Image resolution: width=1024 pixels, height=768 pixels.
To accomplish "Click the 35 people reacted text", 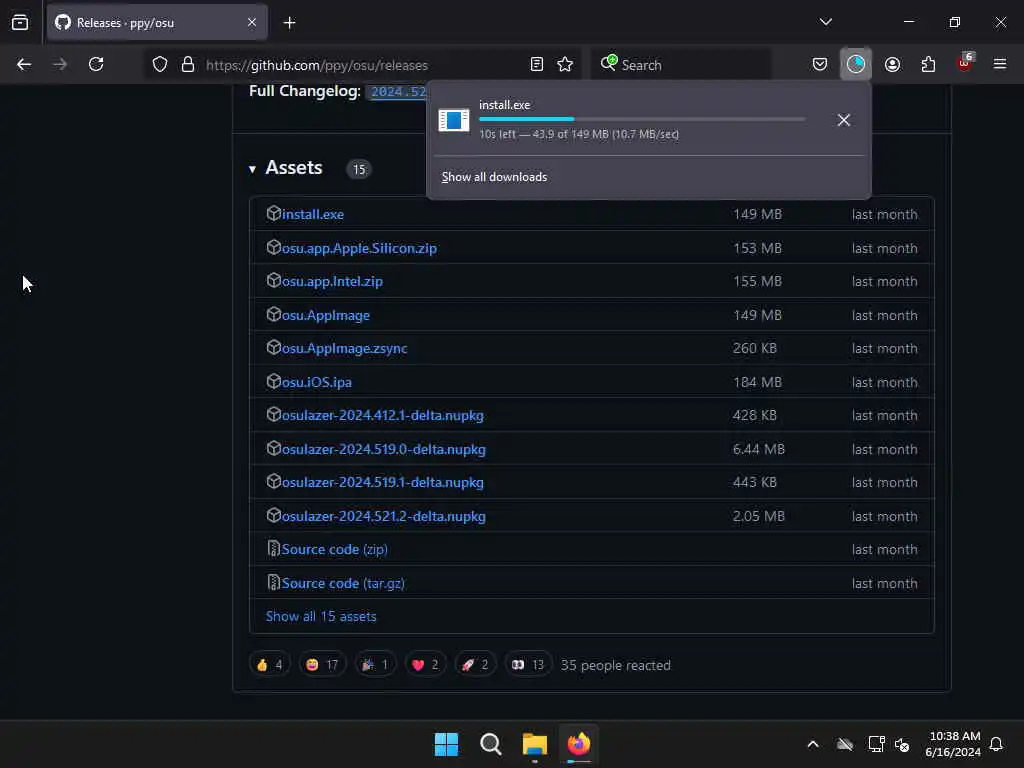I will pos(616,665).
